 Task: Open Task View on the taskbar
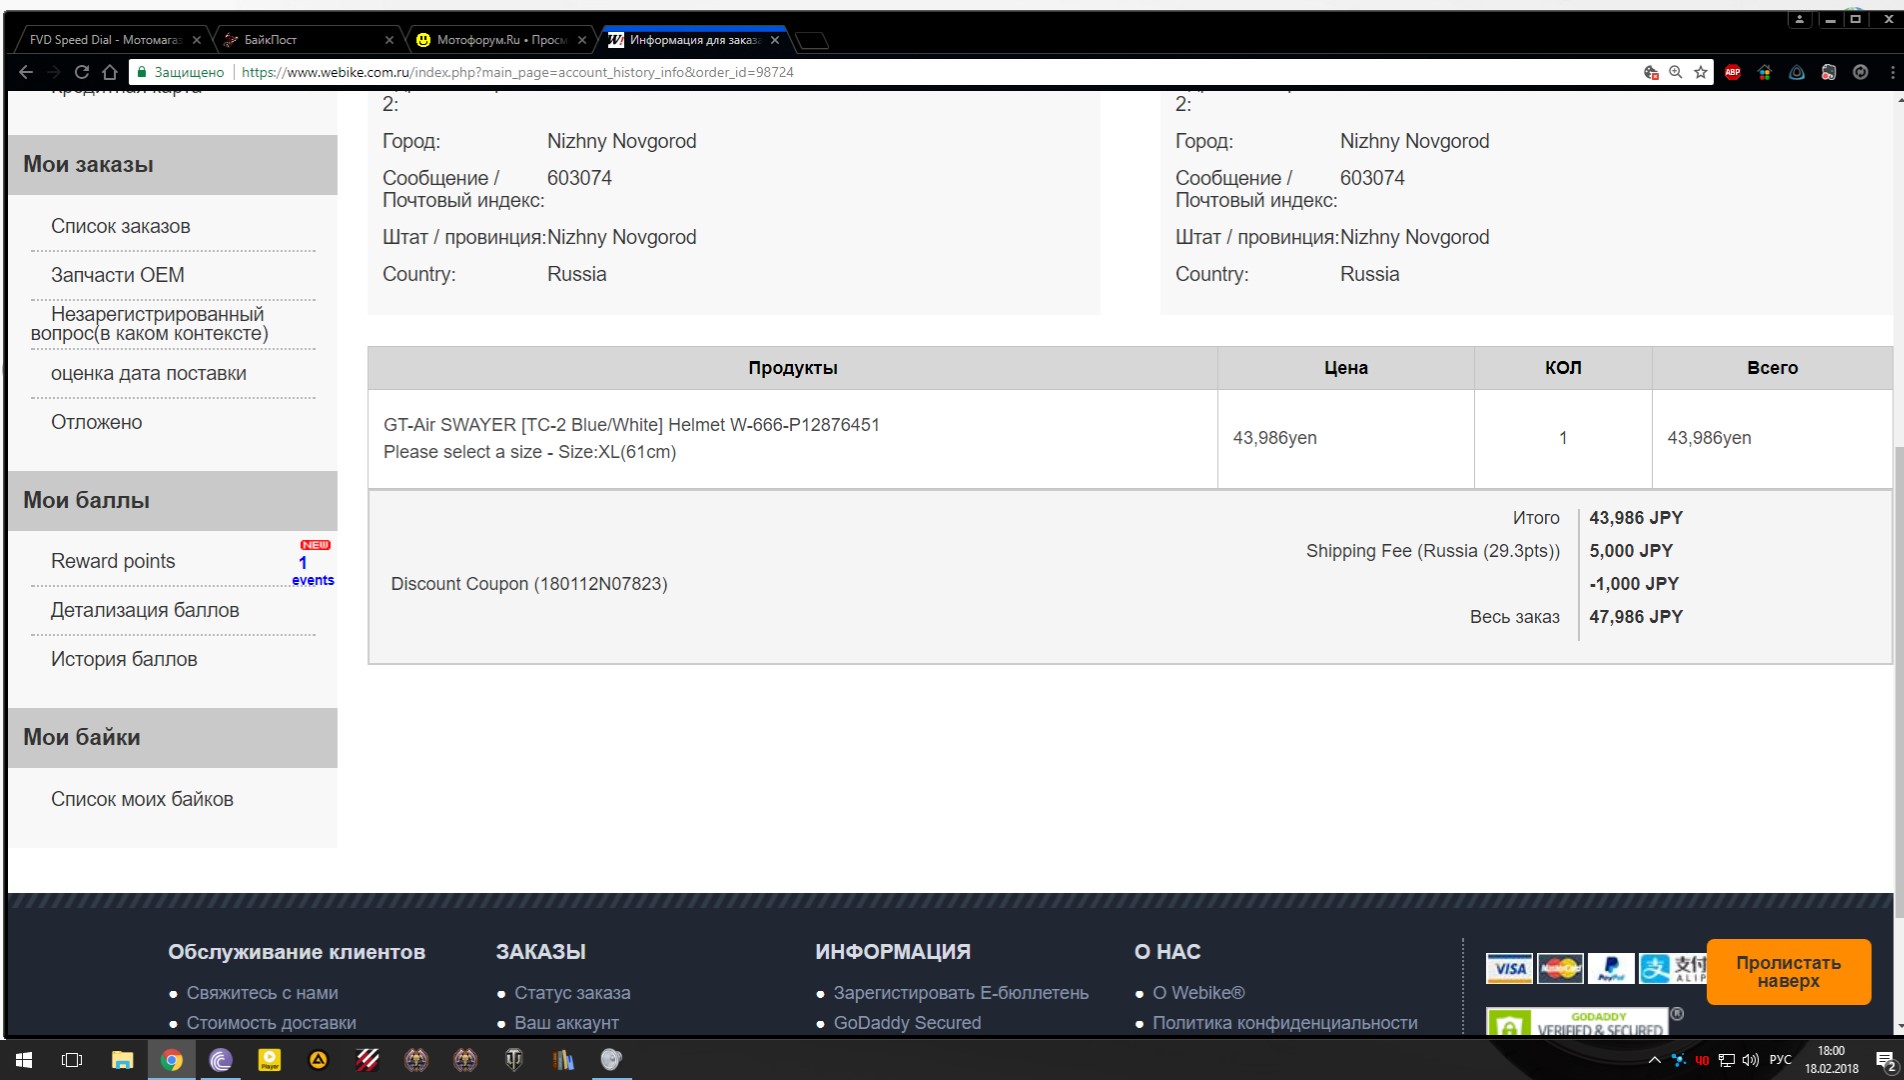[72, 1060]
